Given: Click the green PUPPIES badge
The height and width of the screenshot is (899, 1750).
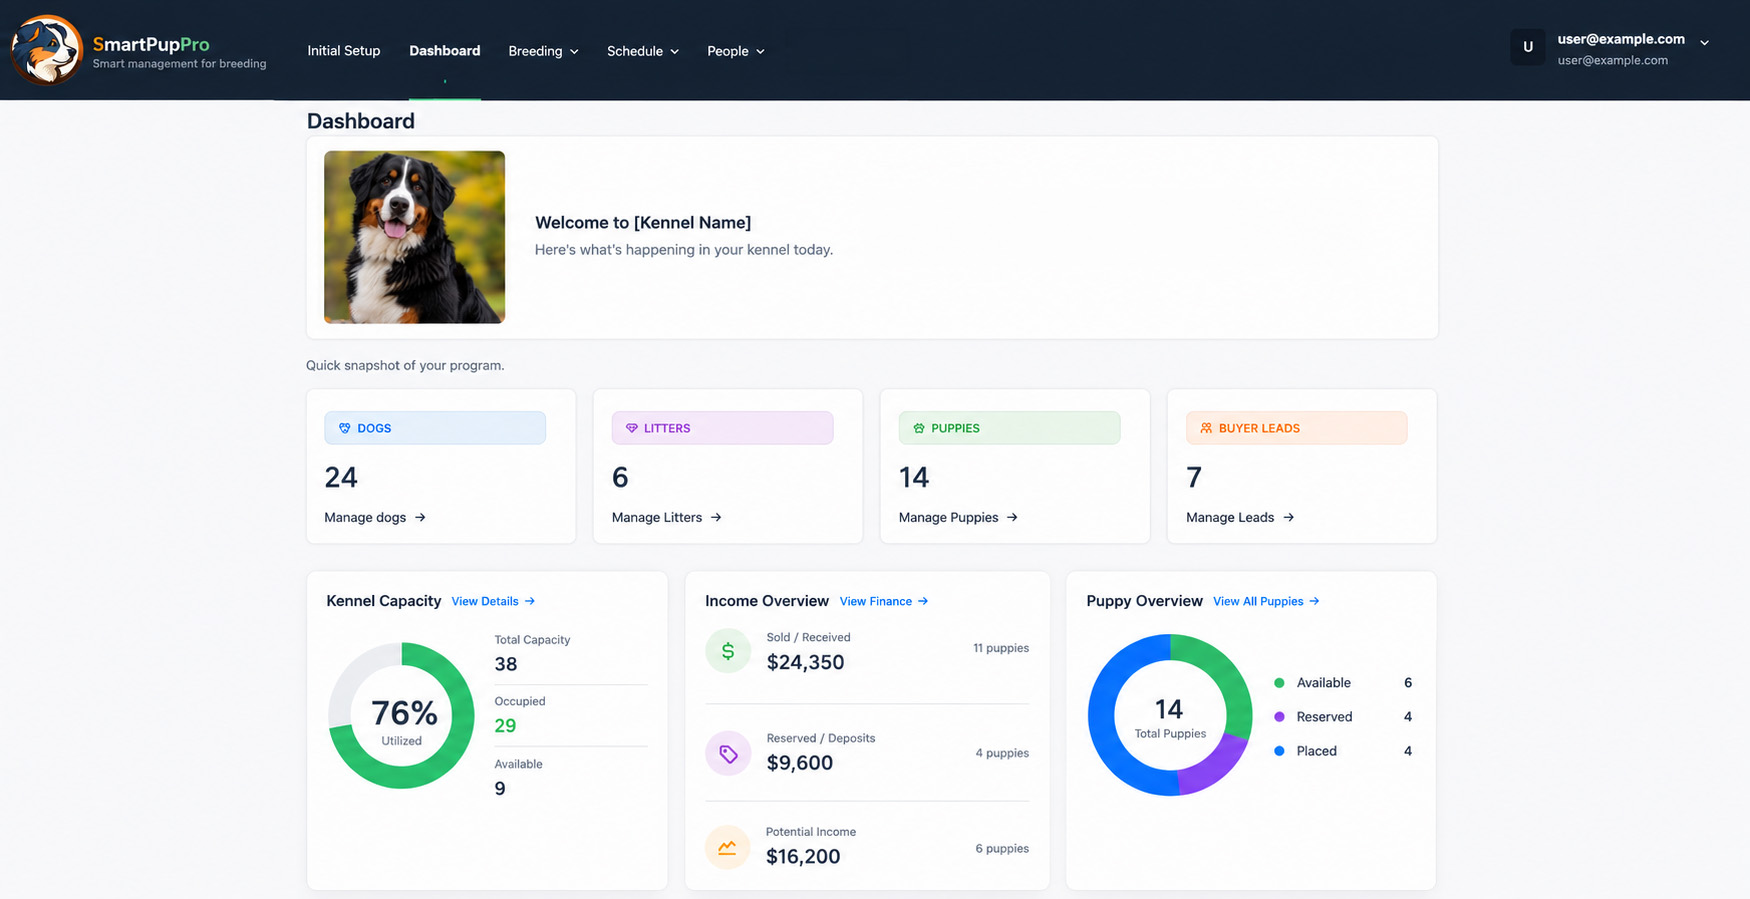Looking at the screenshot, I should click(x=1009, y=428).
